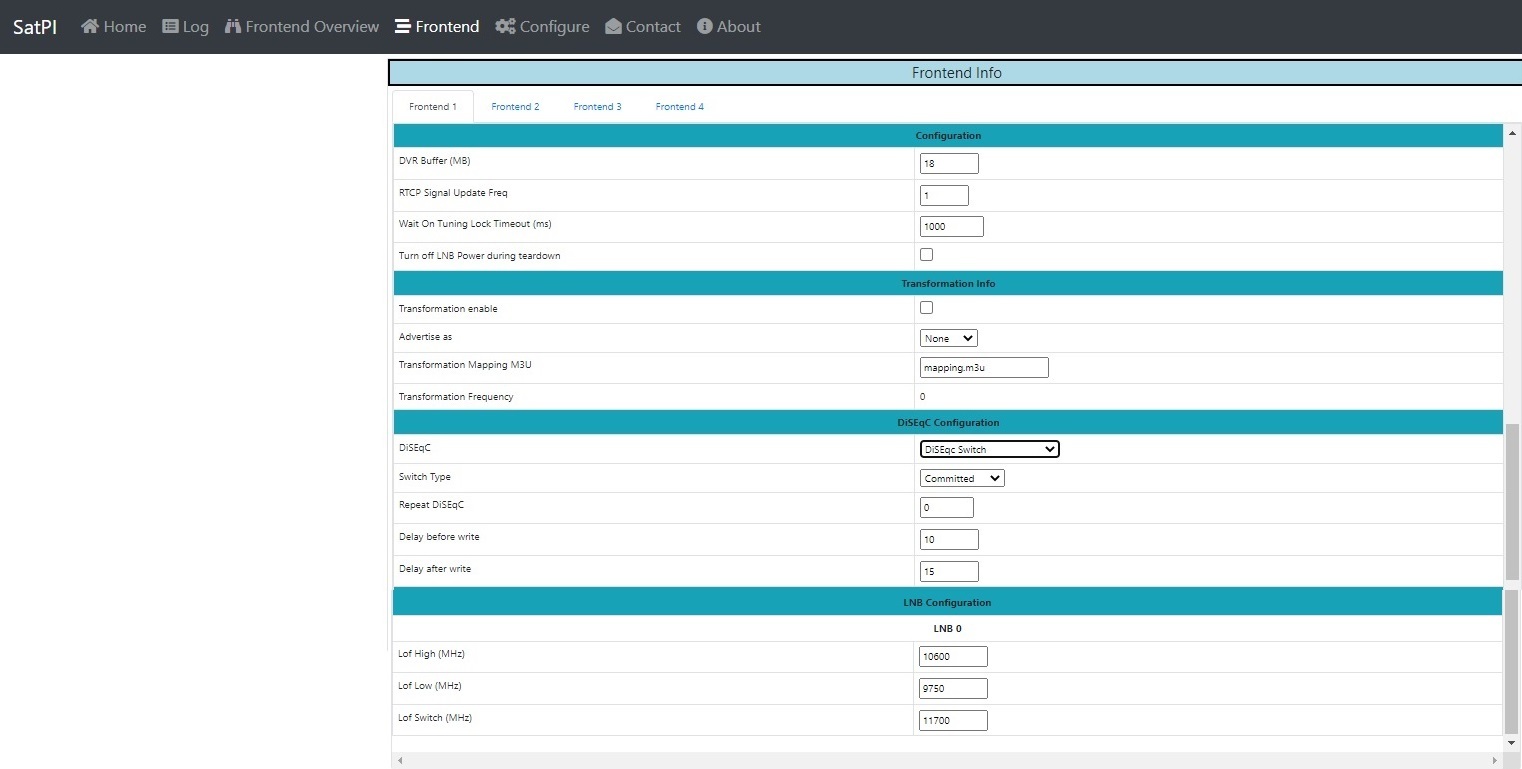
Task: Click the DiSEqC Configuration section heading
Action: 948,422
